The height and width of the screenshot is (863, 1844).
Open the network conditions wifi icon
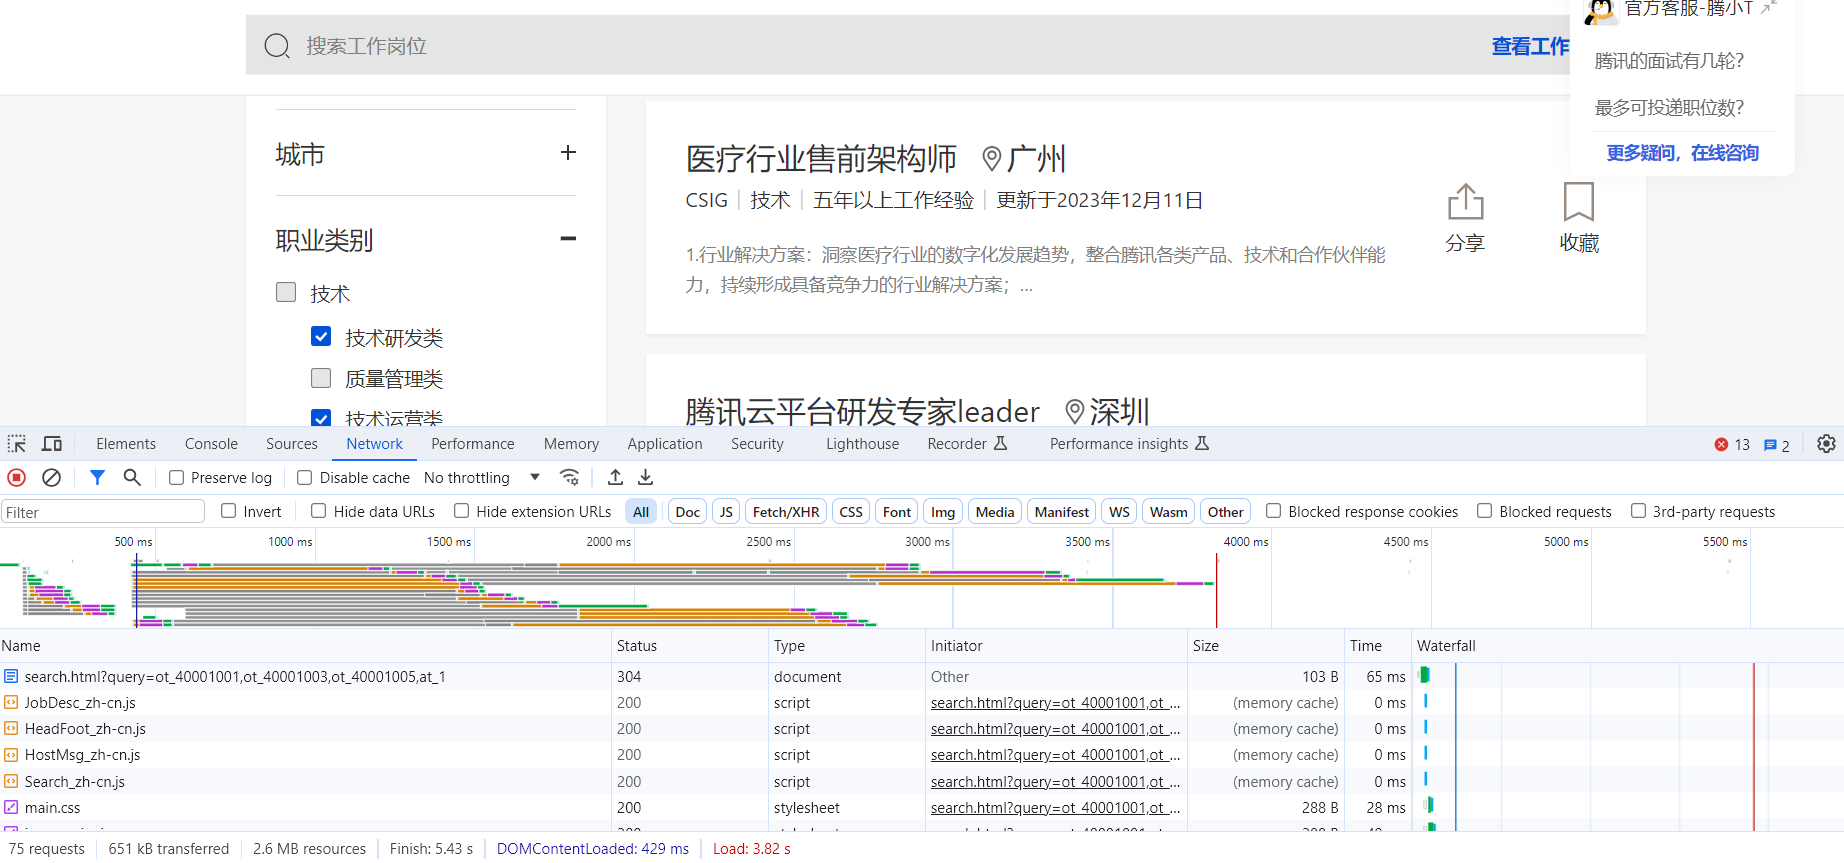pos(570,478)
